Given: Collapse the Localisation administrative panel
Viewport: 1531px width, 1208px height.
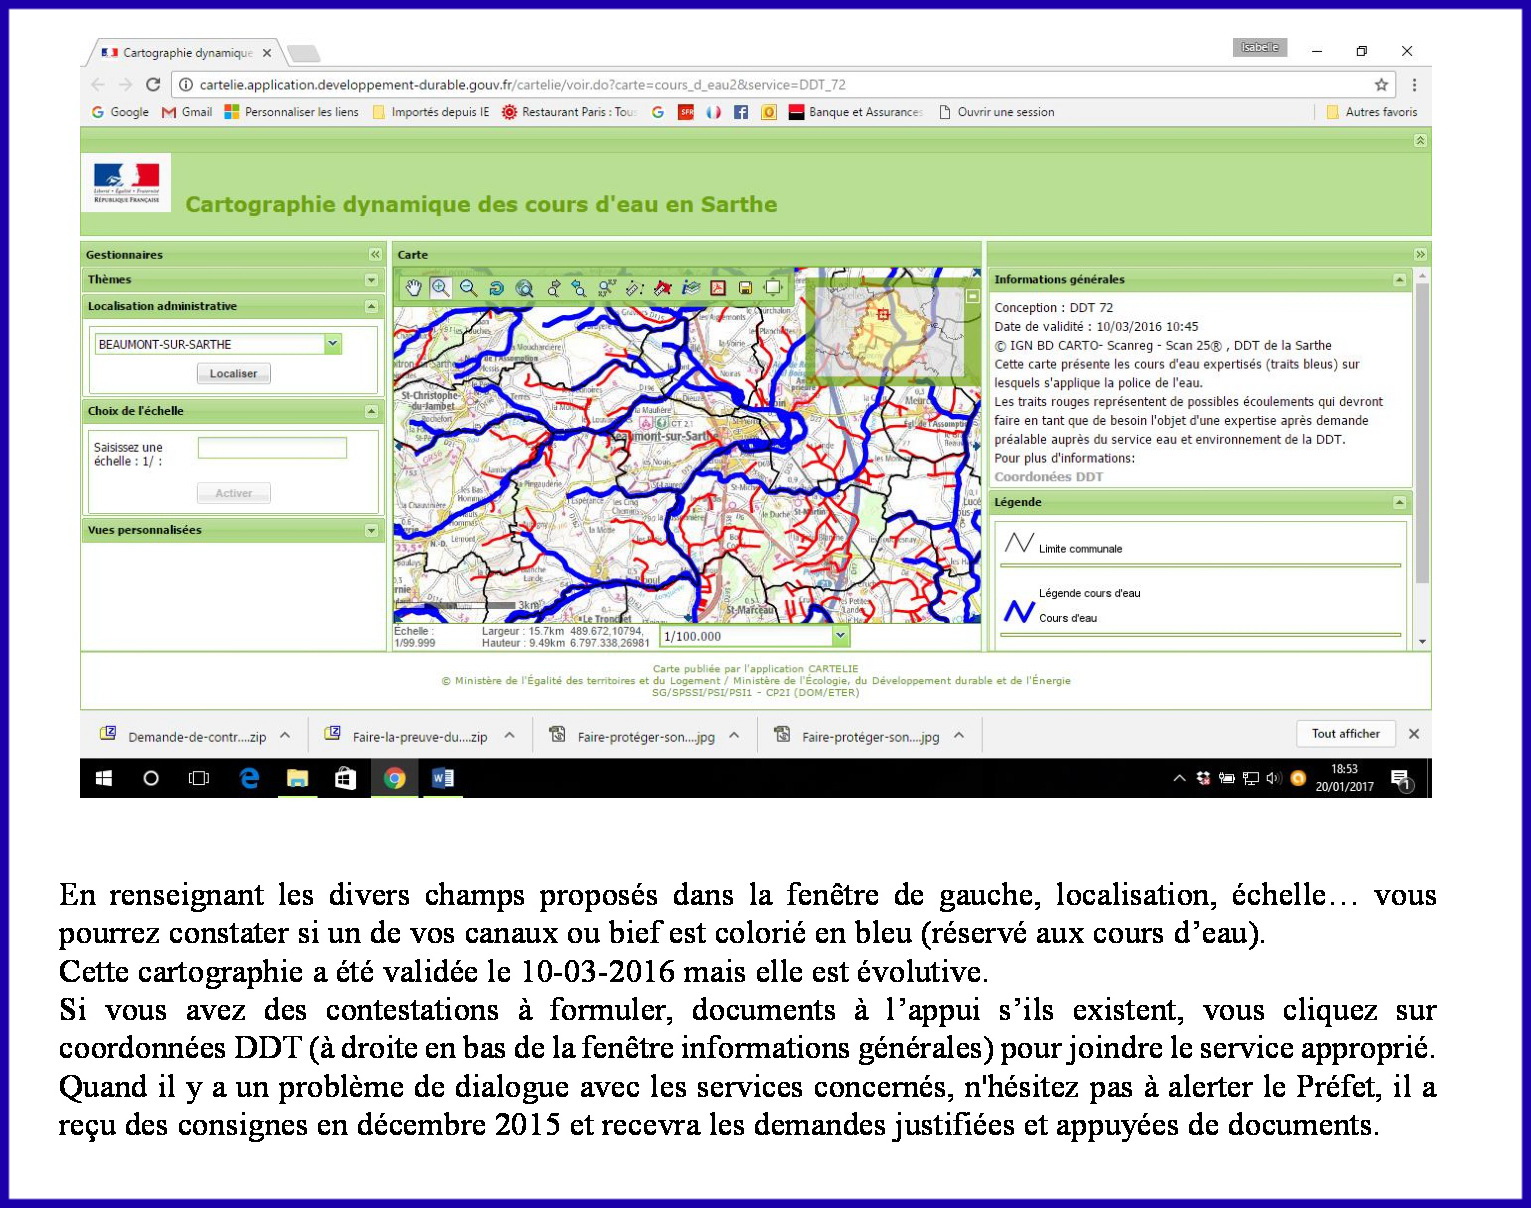Looking at the screenshot, I should click(371, 307).
